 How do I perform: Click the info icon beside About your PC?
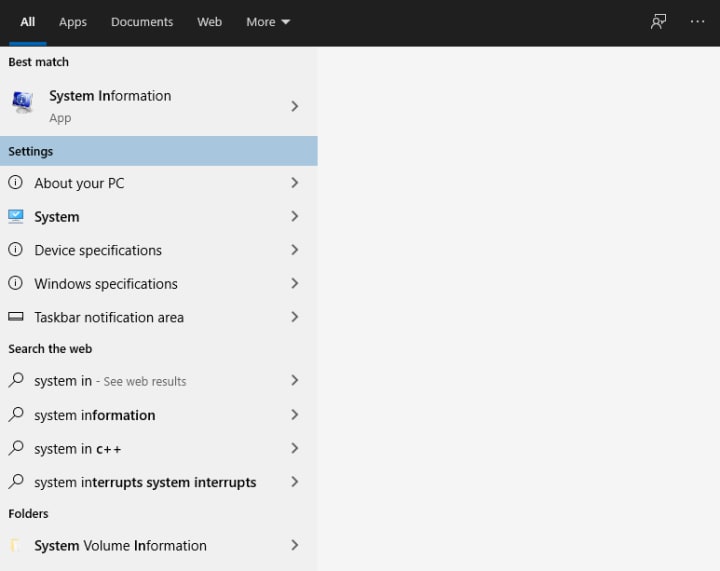(x=15, y=183)
